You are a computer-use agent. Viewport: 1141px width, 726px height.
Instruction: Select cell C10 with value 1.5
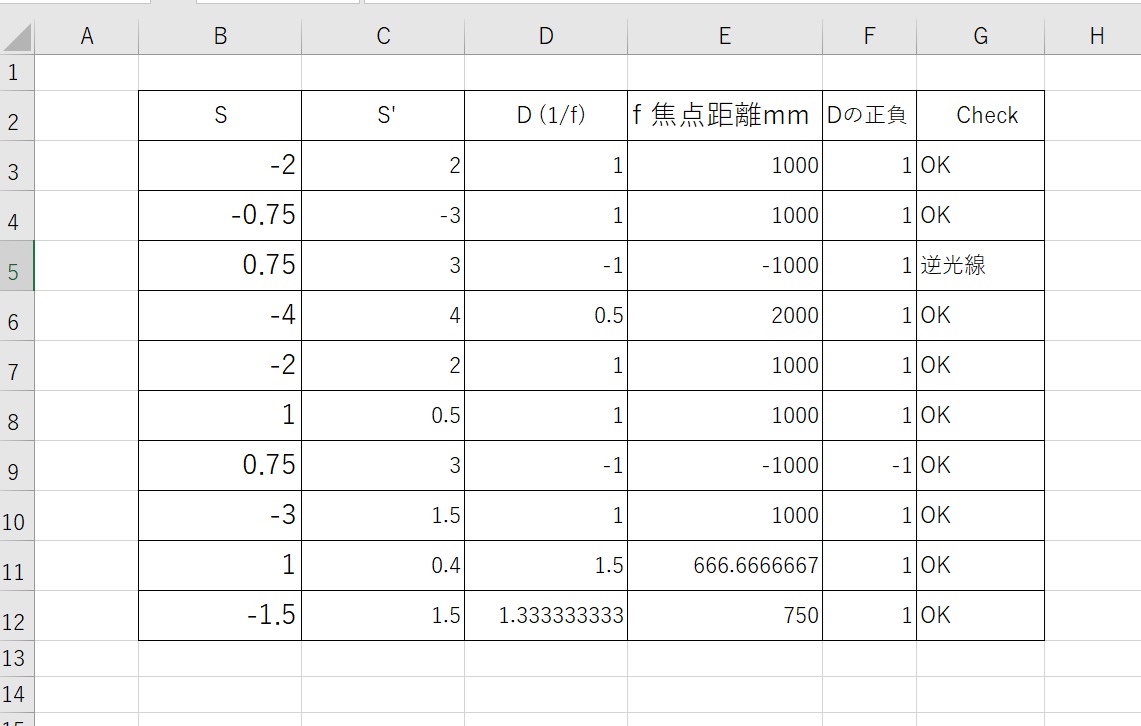pos(383,516)
